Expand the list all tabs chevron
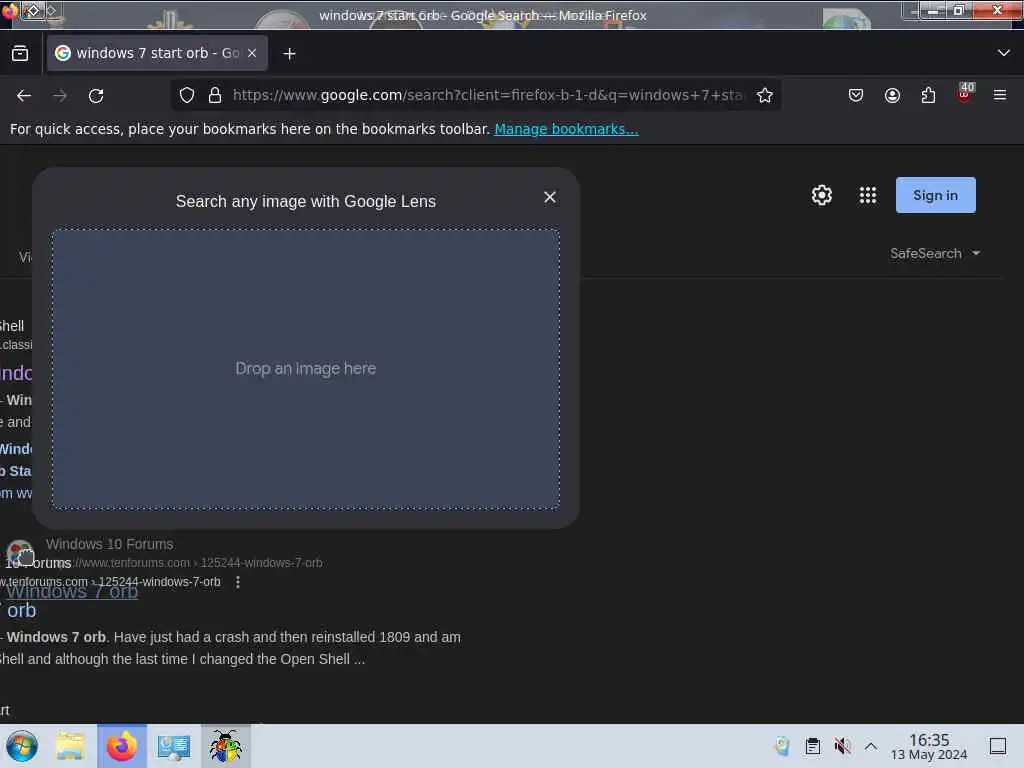The image size is (1024, 768). point(1004,53)
